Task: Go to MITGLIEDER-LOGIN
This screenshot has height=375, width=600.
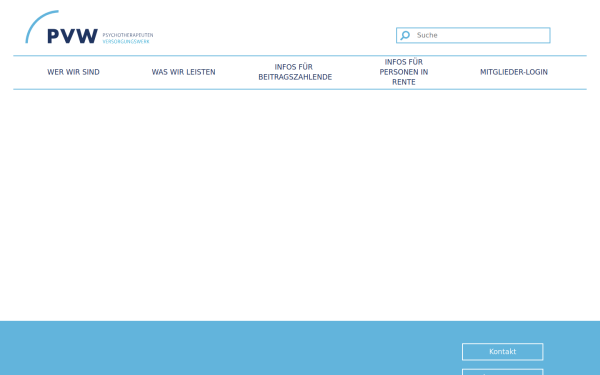Action: 514,72
